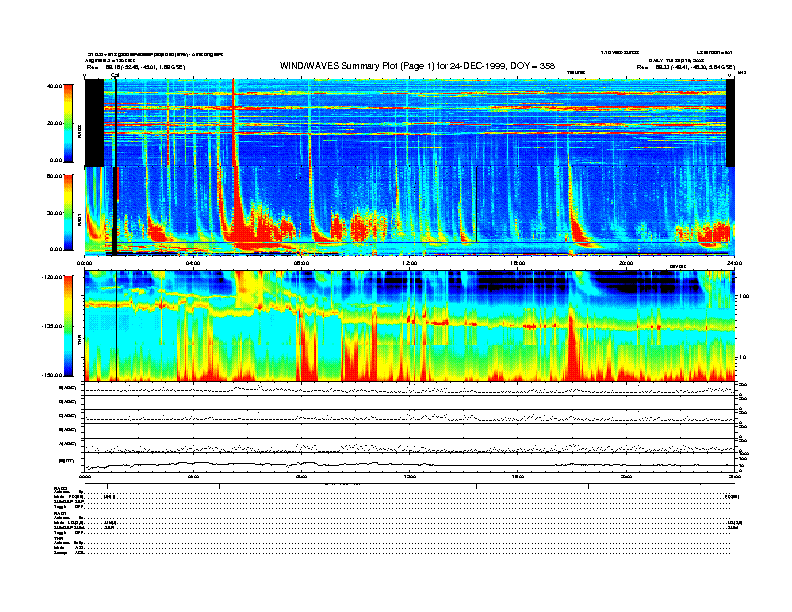Click inside the RAD1 spectrogram panel
792x612 pixels.
409,212
